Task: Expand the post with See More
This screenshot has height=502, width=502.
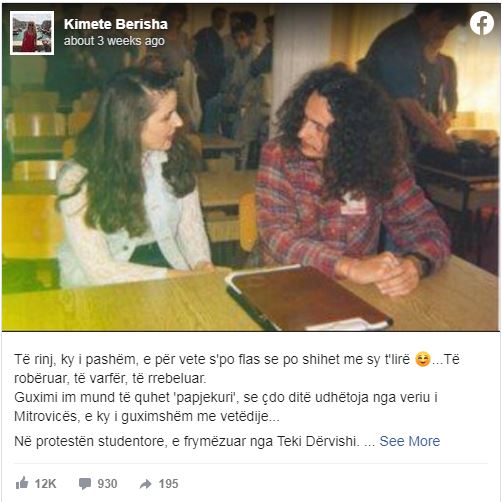Action: point(410,441)
